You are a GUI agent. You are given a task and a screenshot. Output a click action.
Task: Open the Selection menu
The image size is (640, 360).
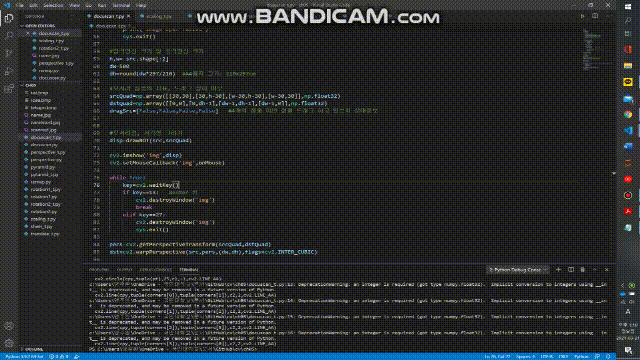tap(53, 5)
